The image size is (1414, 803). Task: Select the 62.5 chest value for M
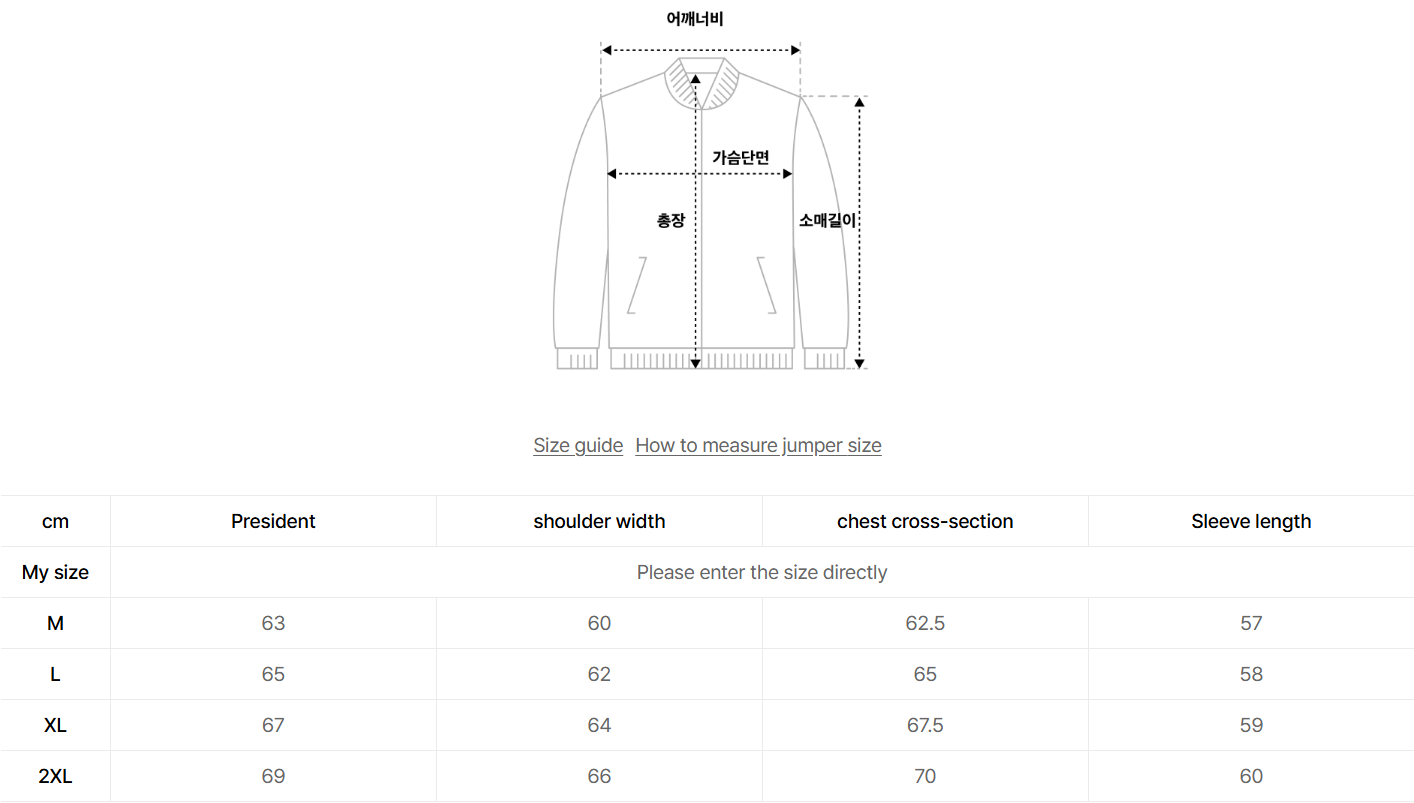925,624
